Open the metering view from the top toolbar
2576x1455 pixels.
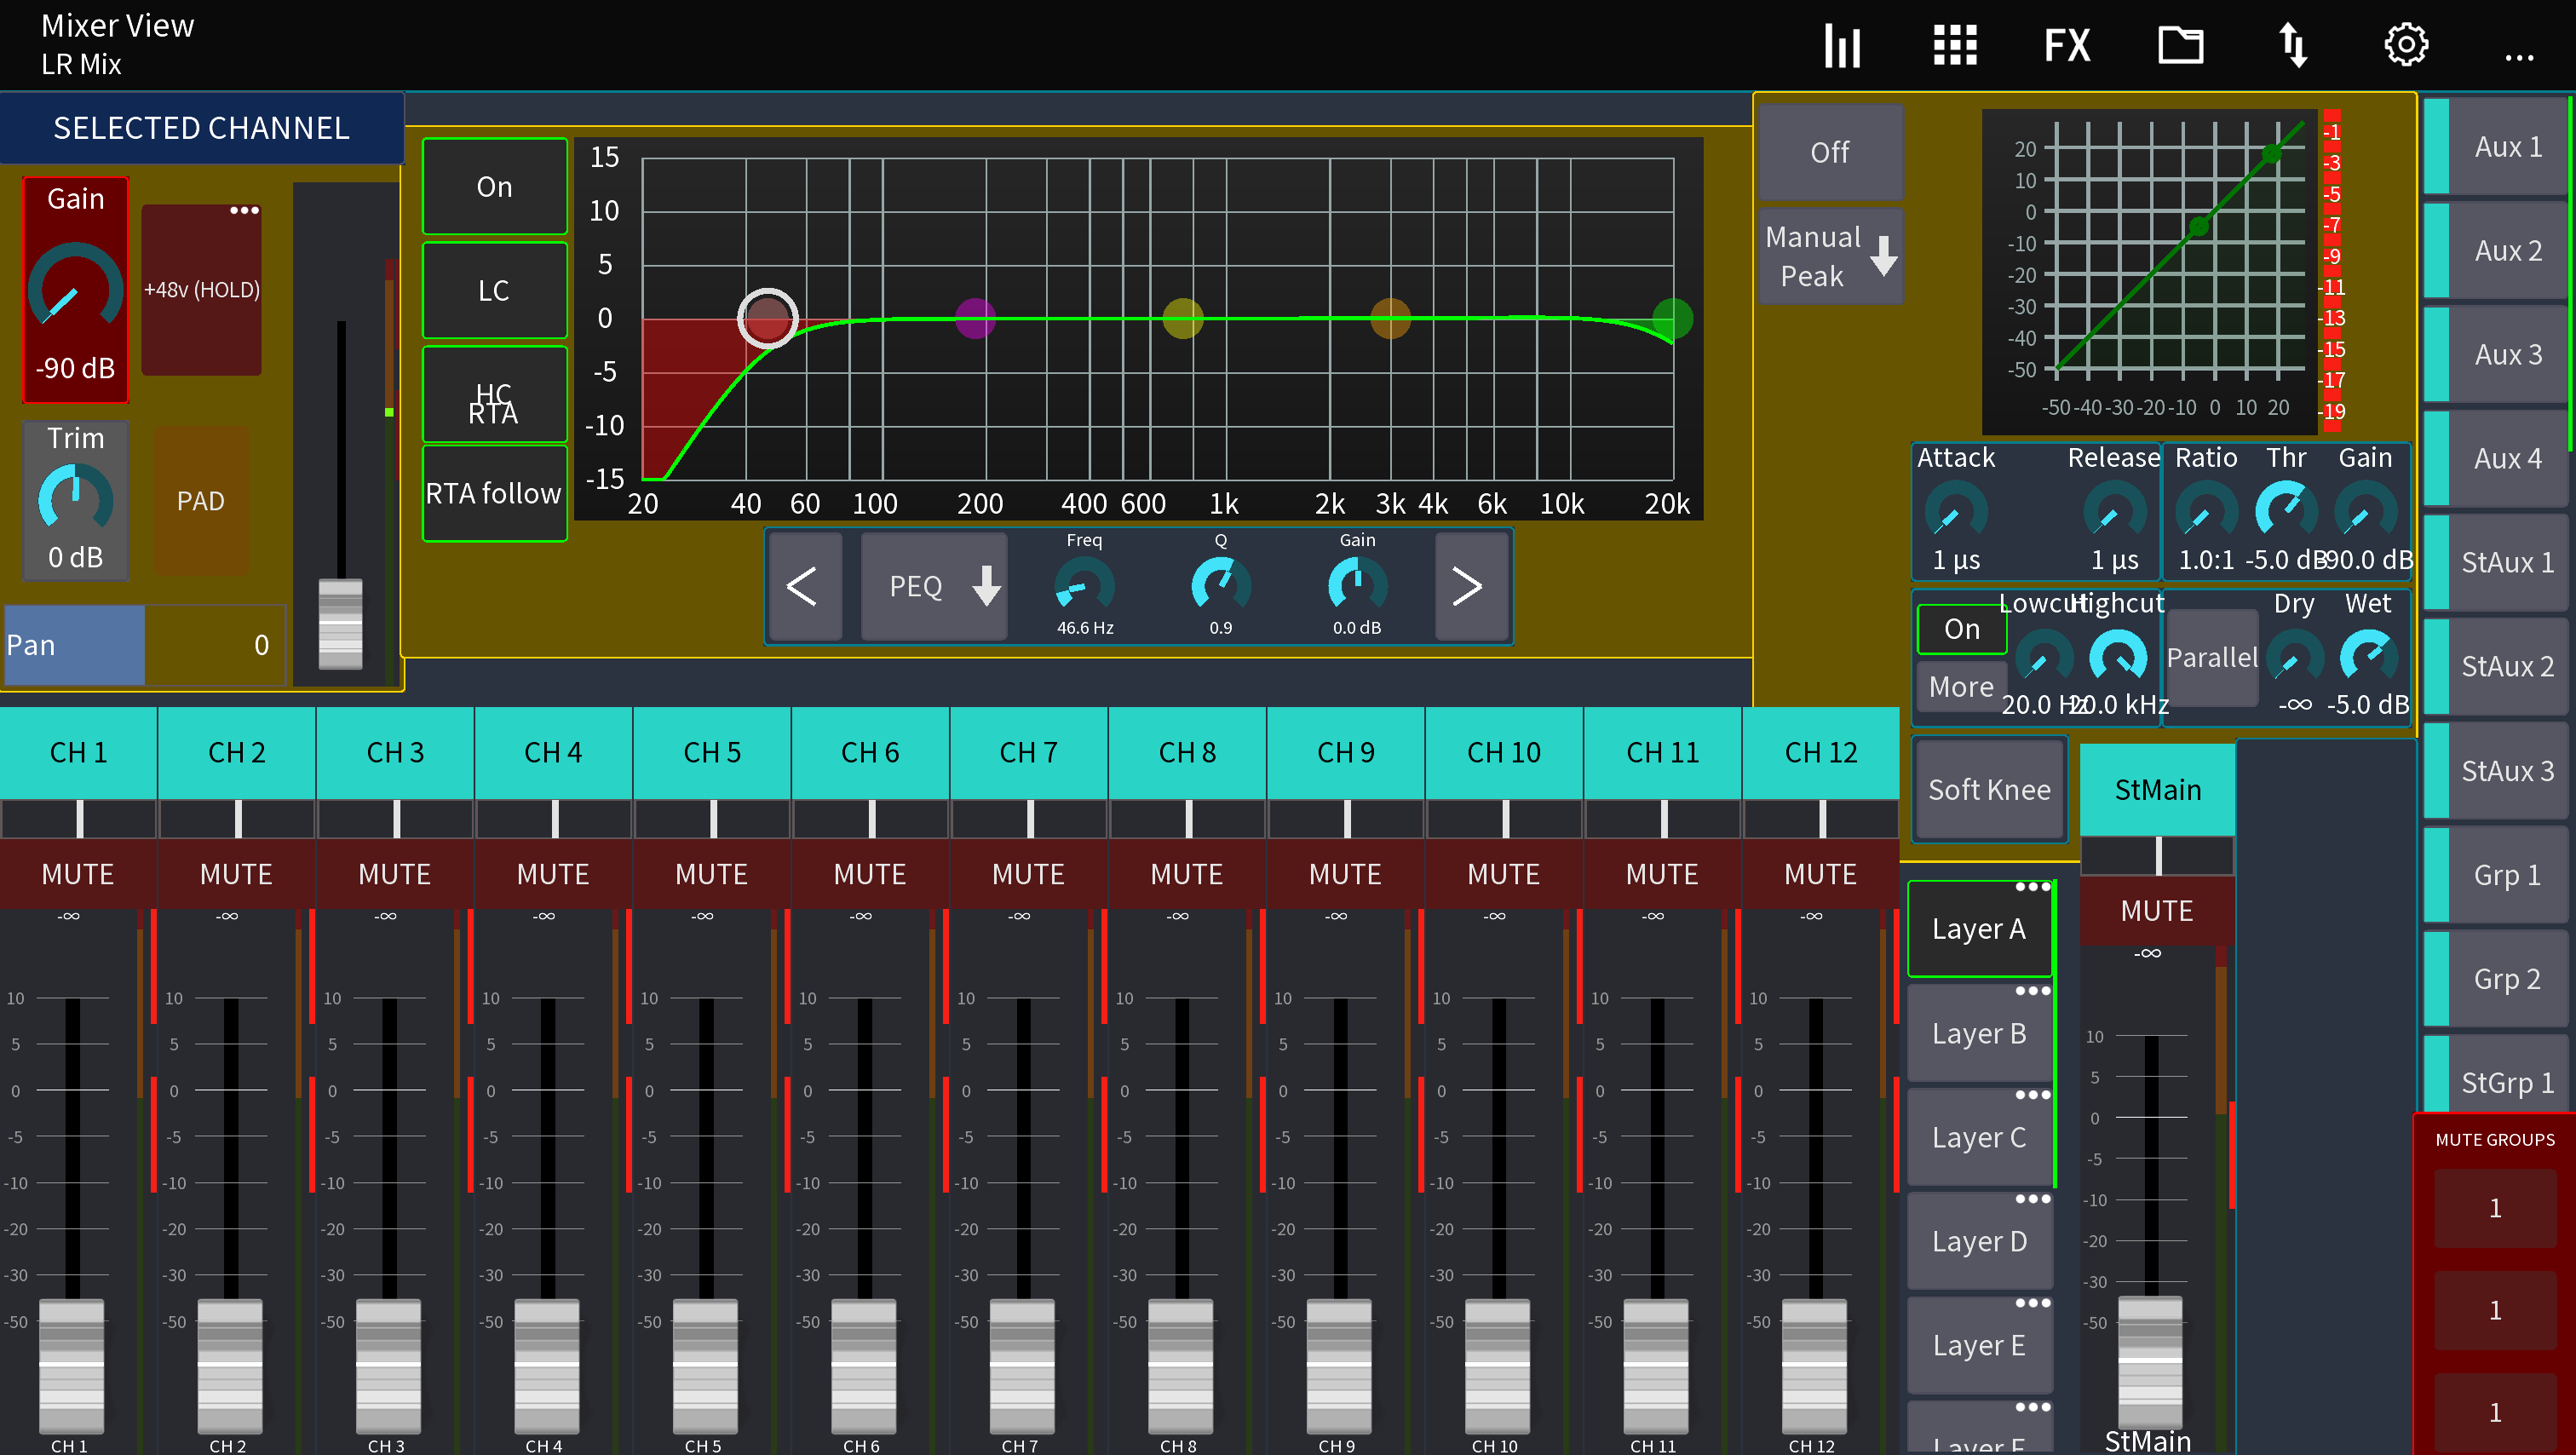point(1843,44)
